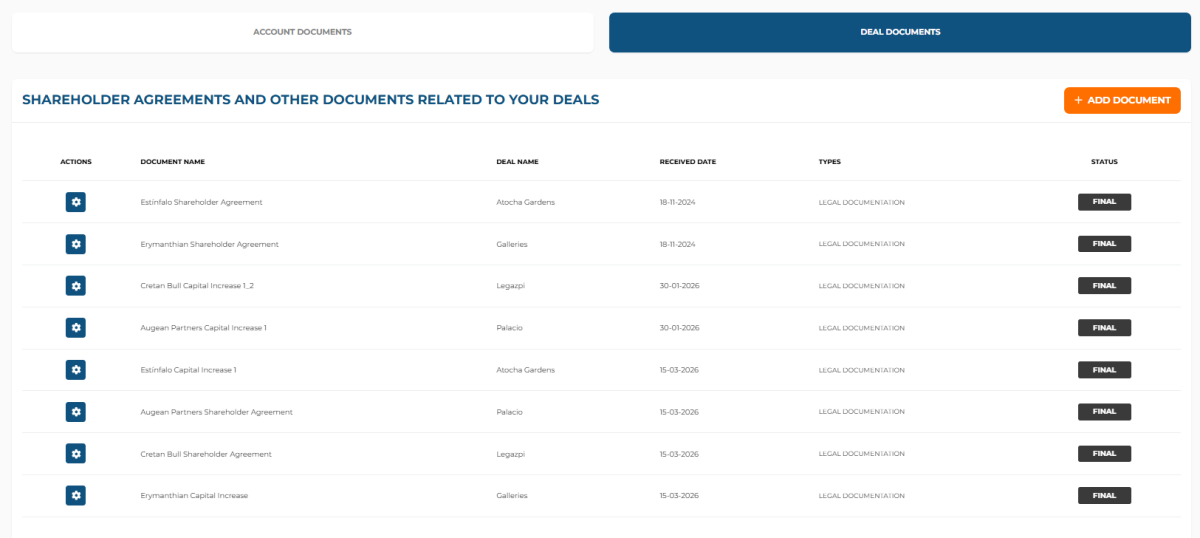
Task: Open actions gear for Estinfalo Capital Increase 1
Action: pyautogui.click(x=76, y=370)
